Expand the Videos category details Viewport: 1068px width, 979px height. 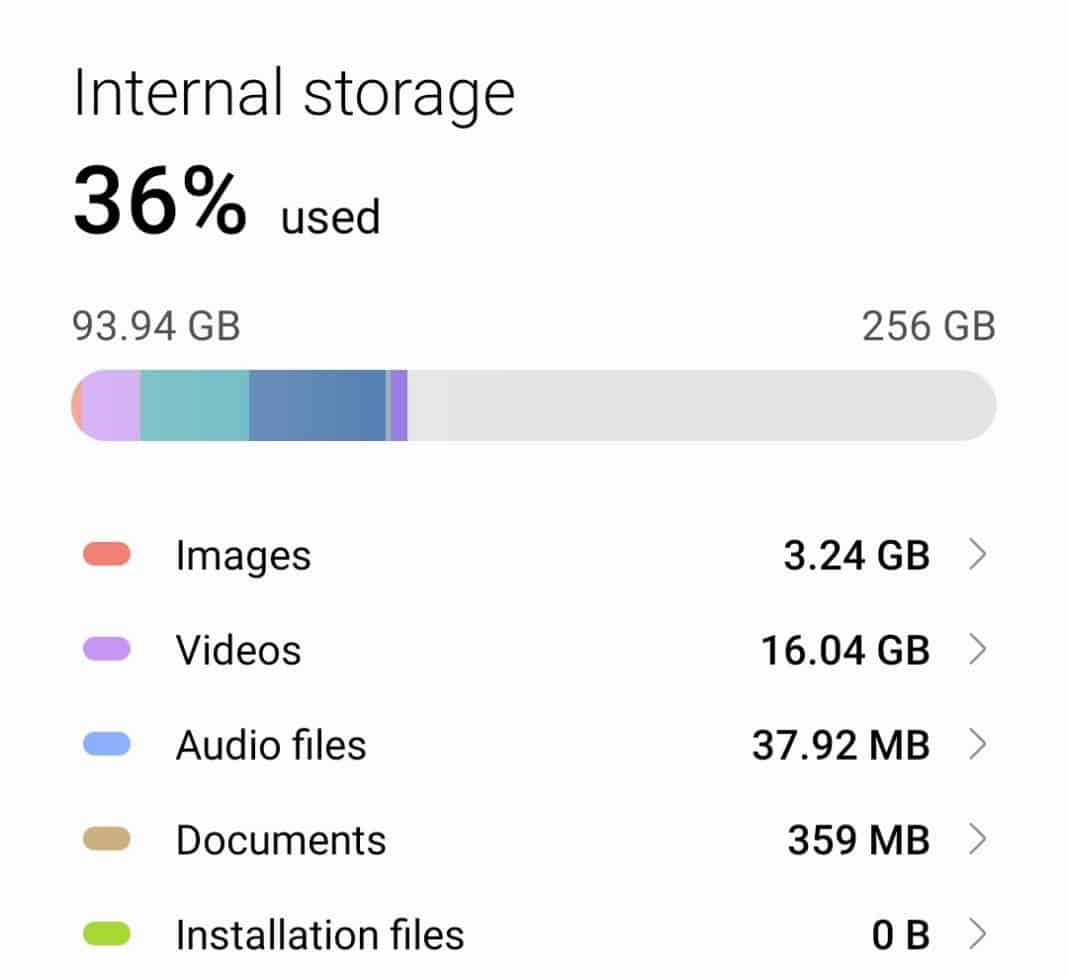click(x=978, y=650)
